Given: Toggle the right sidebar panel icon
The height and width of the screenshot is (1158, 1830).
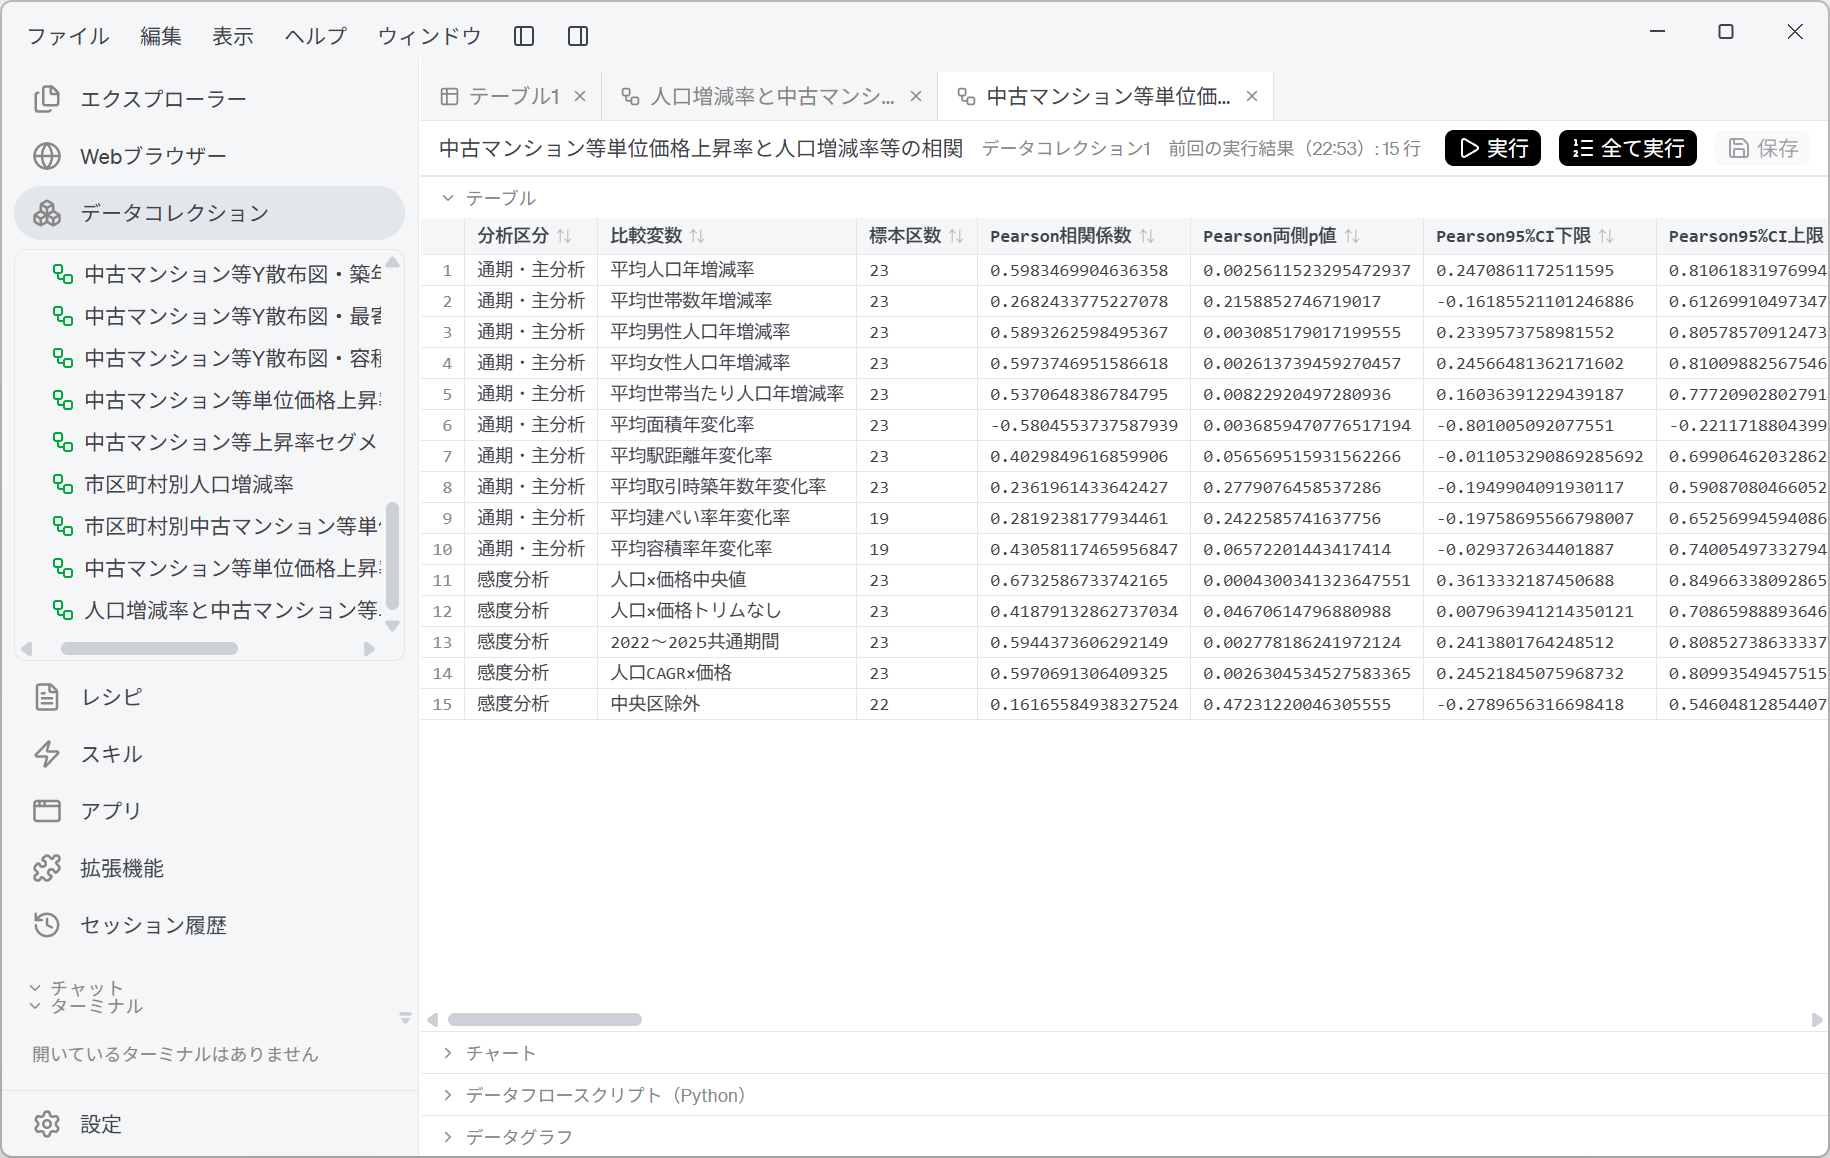Looking at the screenshot, I should (x=578, y=36).
